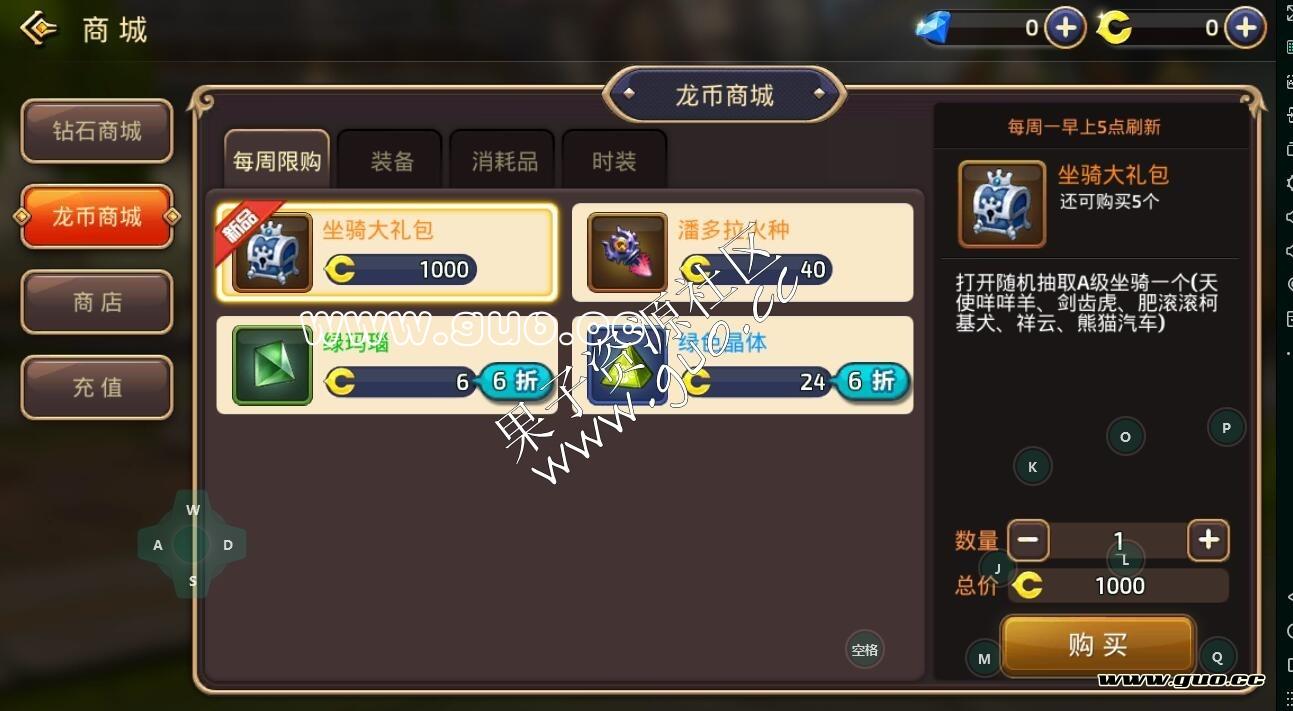Tap the W key on virtual d-pad
Viewport: 1293px width, 711px height.
point(193,510)
